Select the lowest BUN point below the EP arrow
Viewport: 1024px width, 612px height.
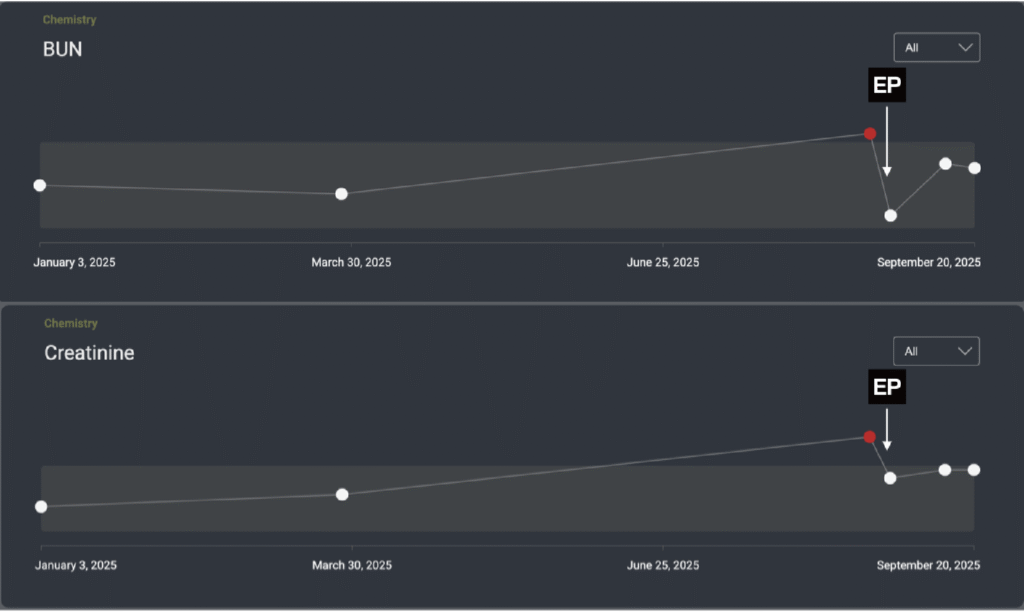[891, 215]
